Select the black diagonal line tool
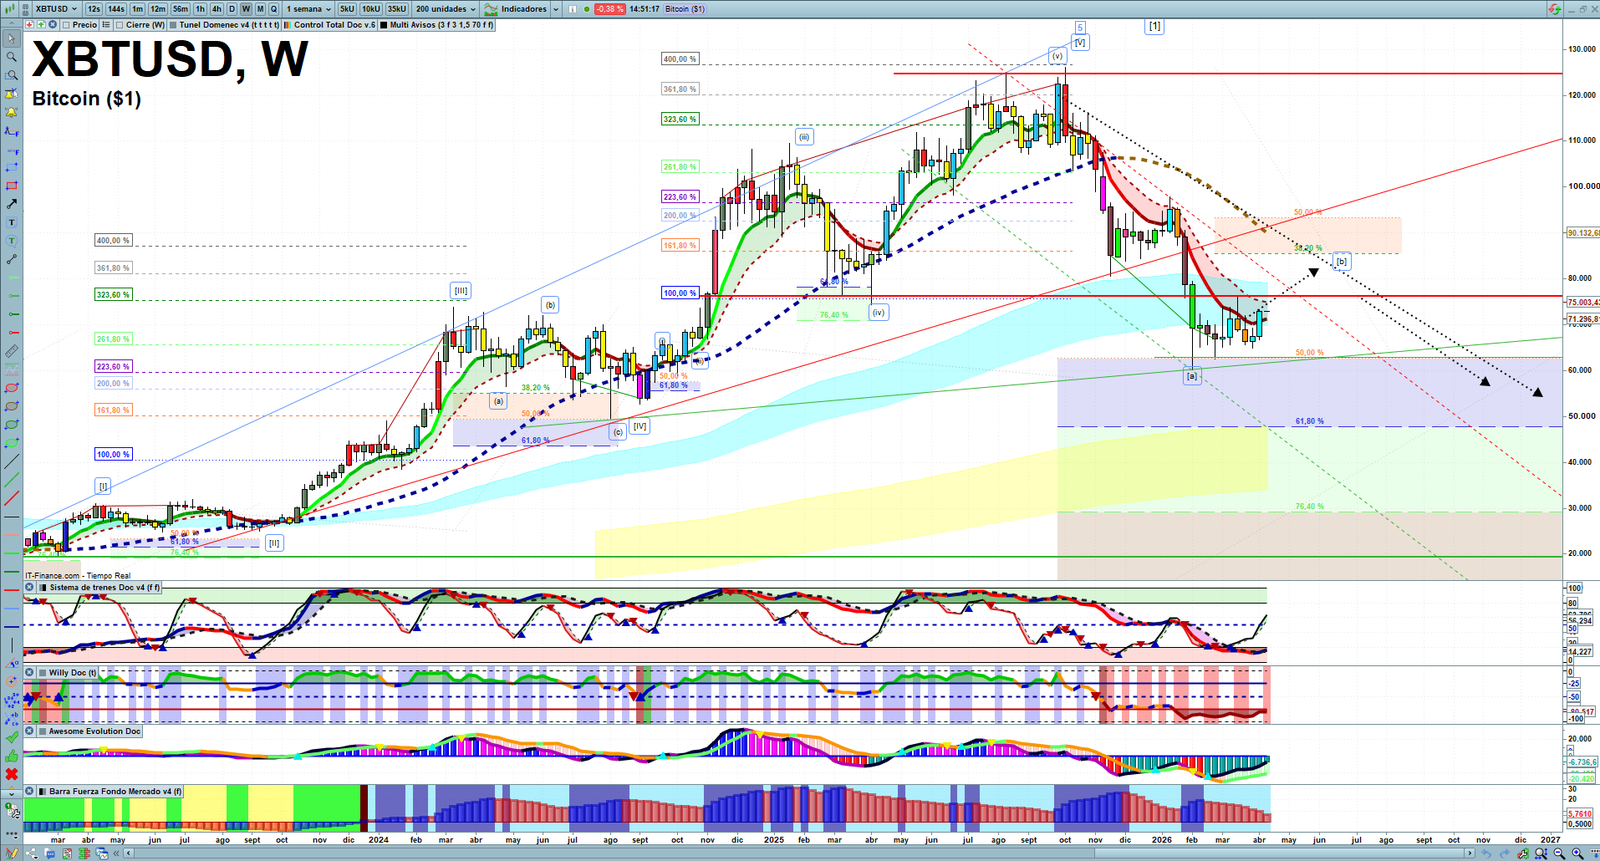1600x861 pixels. click(11, 462)
